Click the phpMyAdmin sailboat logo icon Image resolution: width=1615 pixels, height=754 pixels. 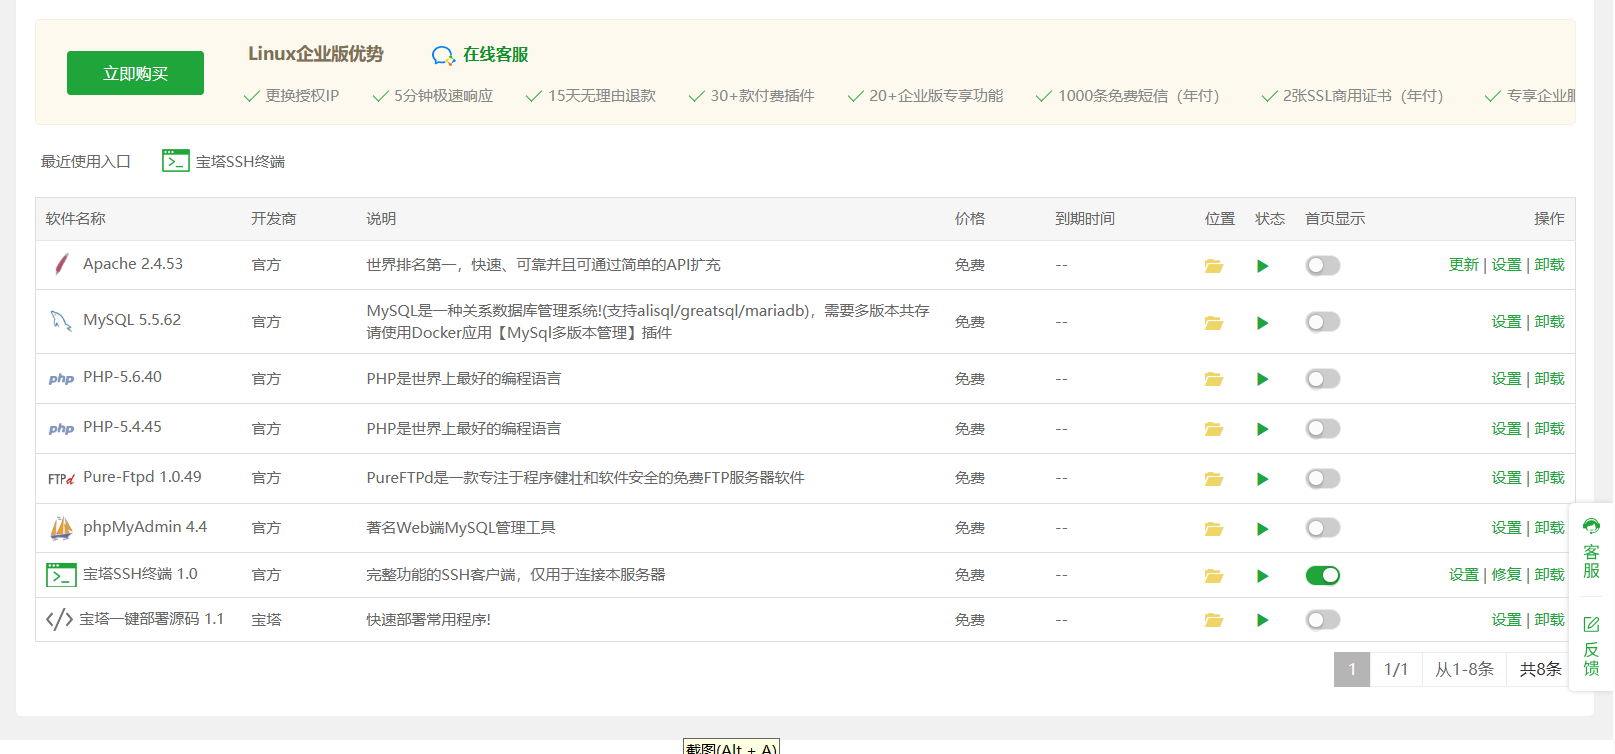[61, 528]
